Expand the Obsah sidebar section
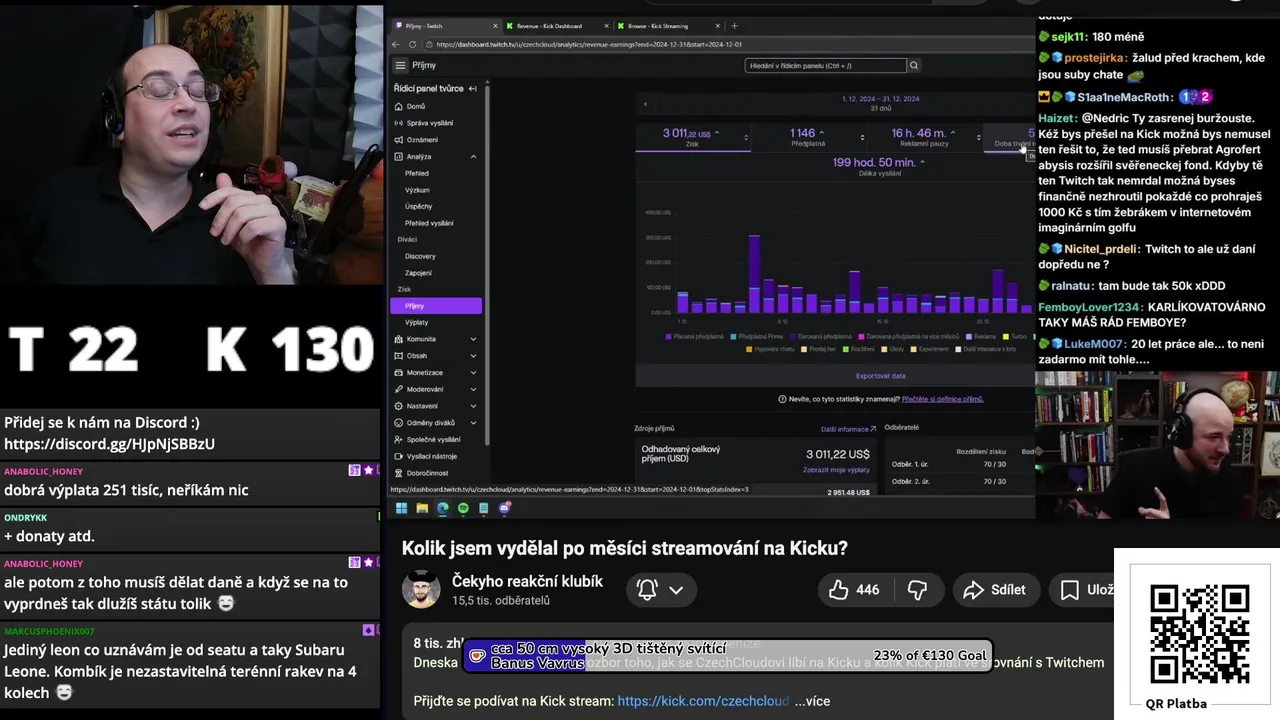The width and height of the screenshot is (1280, 720). click(473, 356)
